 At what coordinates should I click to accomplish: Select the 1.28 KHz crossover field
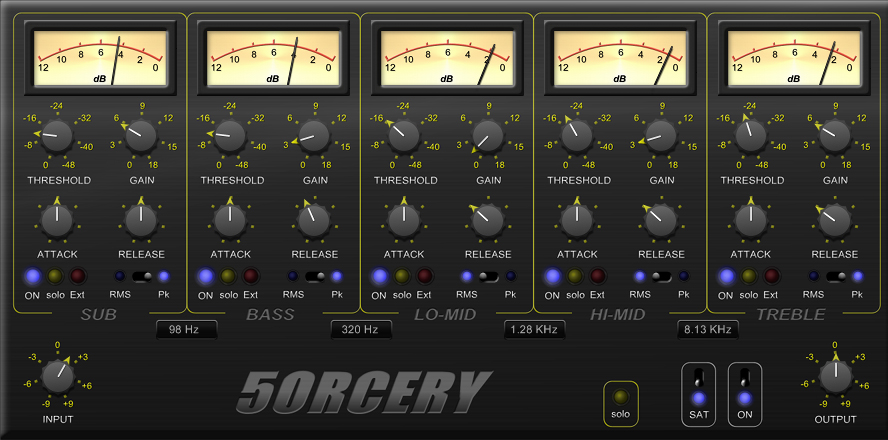coord(535,330)
